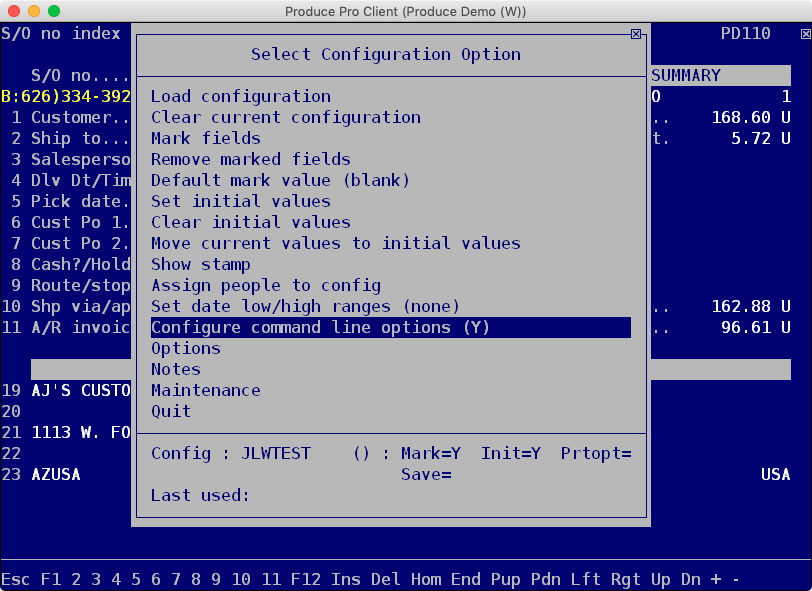This screenshot has height=591, width=812.
Task: Click the Lft key in bottom bar
Action: (586, 579)
